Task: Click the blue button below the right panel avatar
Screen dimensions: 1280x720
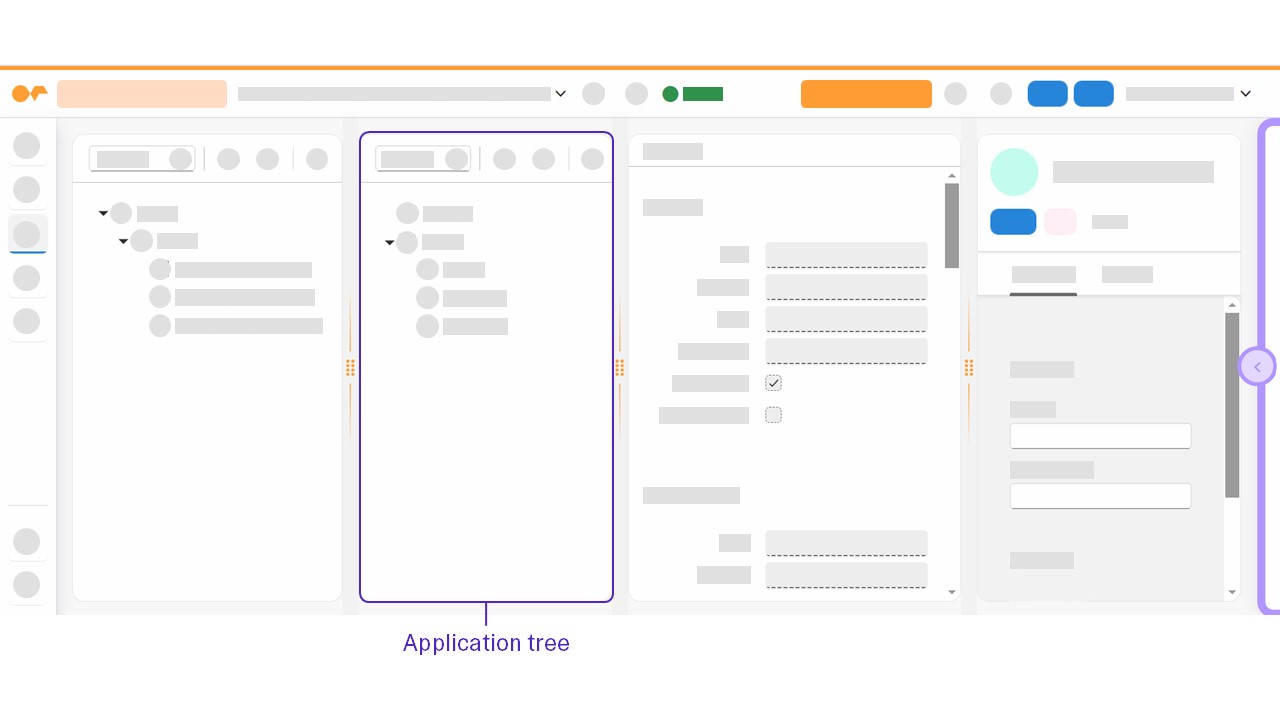Action: click(x=1013, y=221)
